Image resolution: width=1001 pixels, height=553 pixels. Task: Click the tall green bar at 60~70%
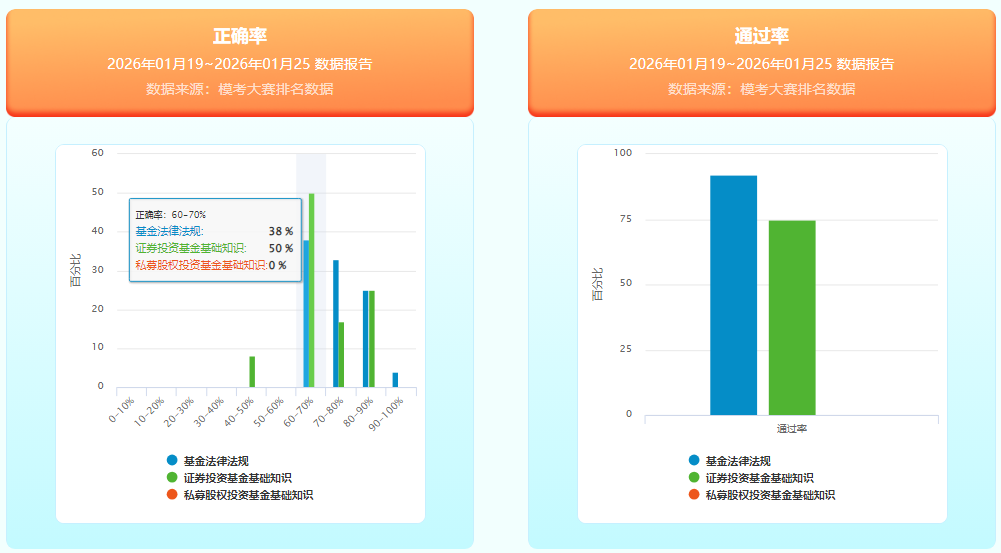pyautogui.click(x=312, y=290)
